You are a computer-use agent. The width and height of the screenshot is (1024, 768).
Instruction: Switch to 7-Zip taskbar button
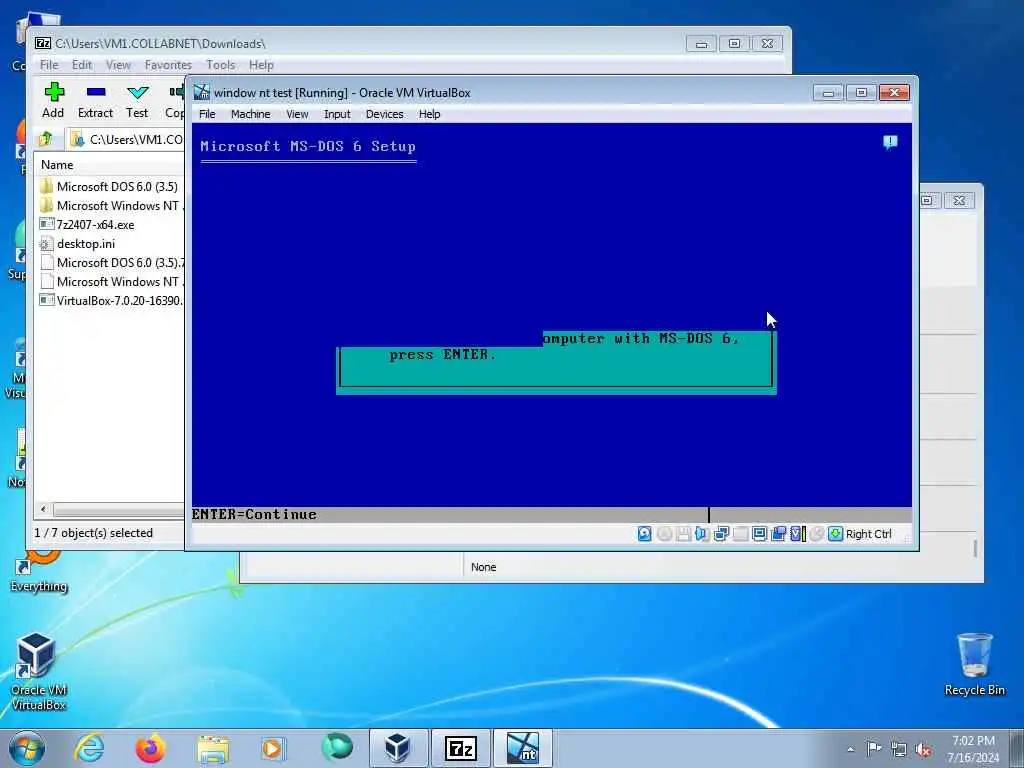click(x=460, y=748)
